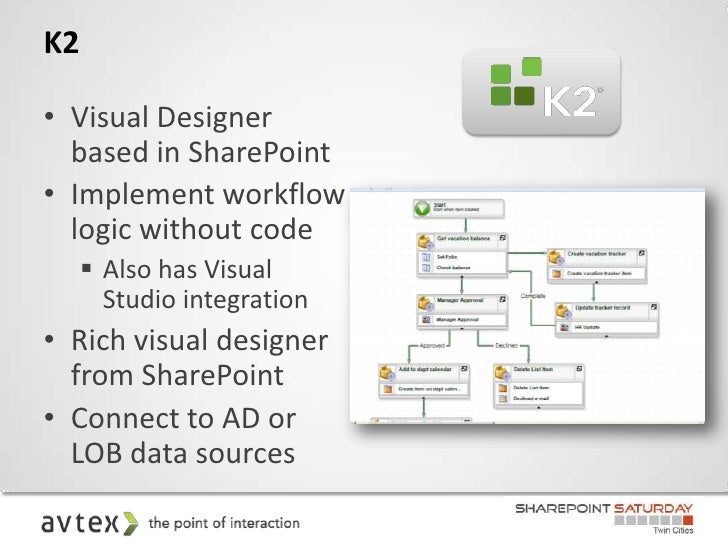Screen dimensions: 728x546
Task: Click the Delete List Item activity icon
Action: pyautogui.click(x=502, y=372)
